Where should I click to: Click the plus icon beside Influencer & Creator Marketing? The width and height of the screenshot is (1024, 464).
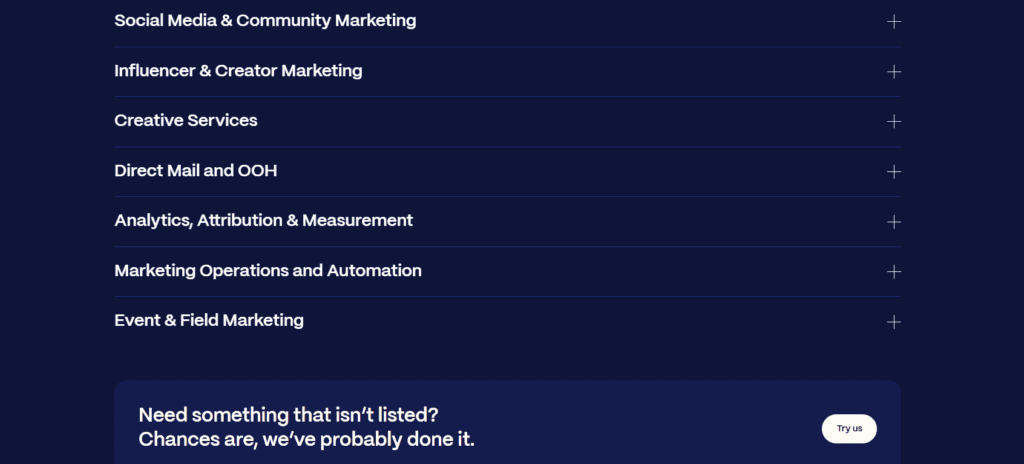[894, 71]
